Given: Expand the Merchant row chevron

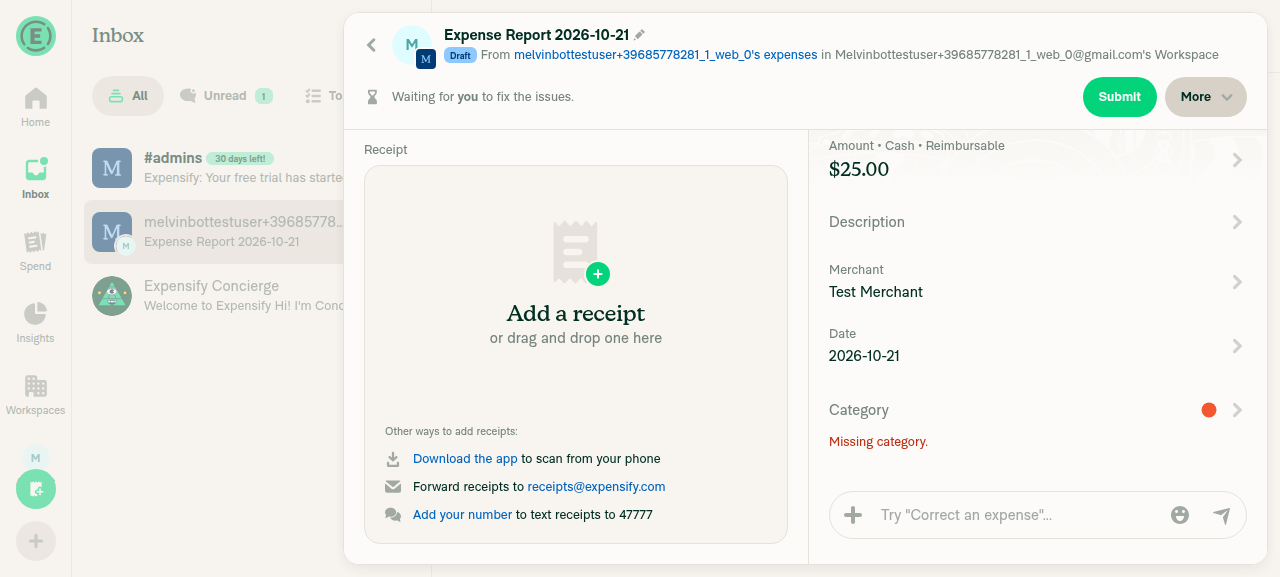Looking at the screenshot, I should (1237, 282).
